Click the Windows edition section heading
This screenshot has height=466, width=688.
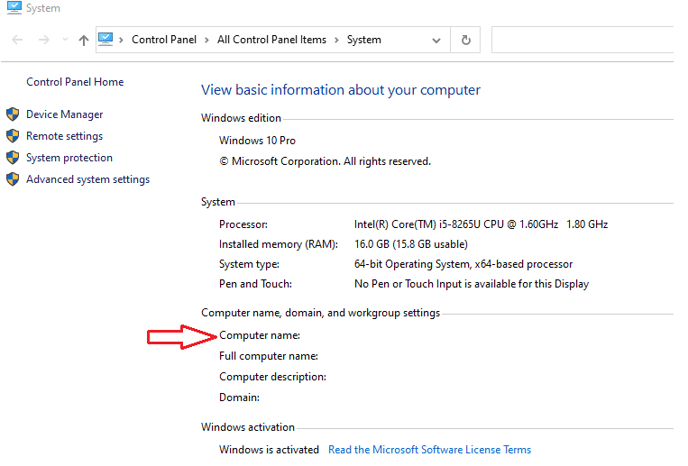point(241,118)
